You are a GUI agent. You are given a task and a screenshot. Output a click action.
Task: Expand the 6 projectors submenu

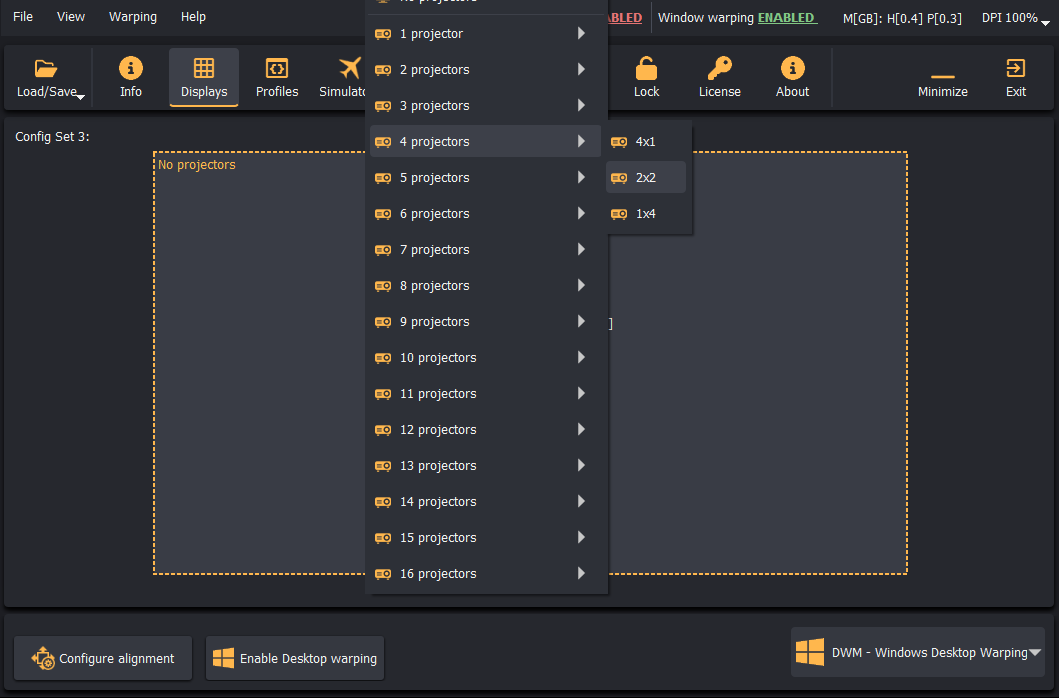tap(486, 214)
